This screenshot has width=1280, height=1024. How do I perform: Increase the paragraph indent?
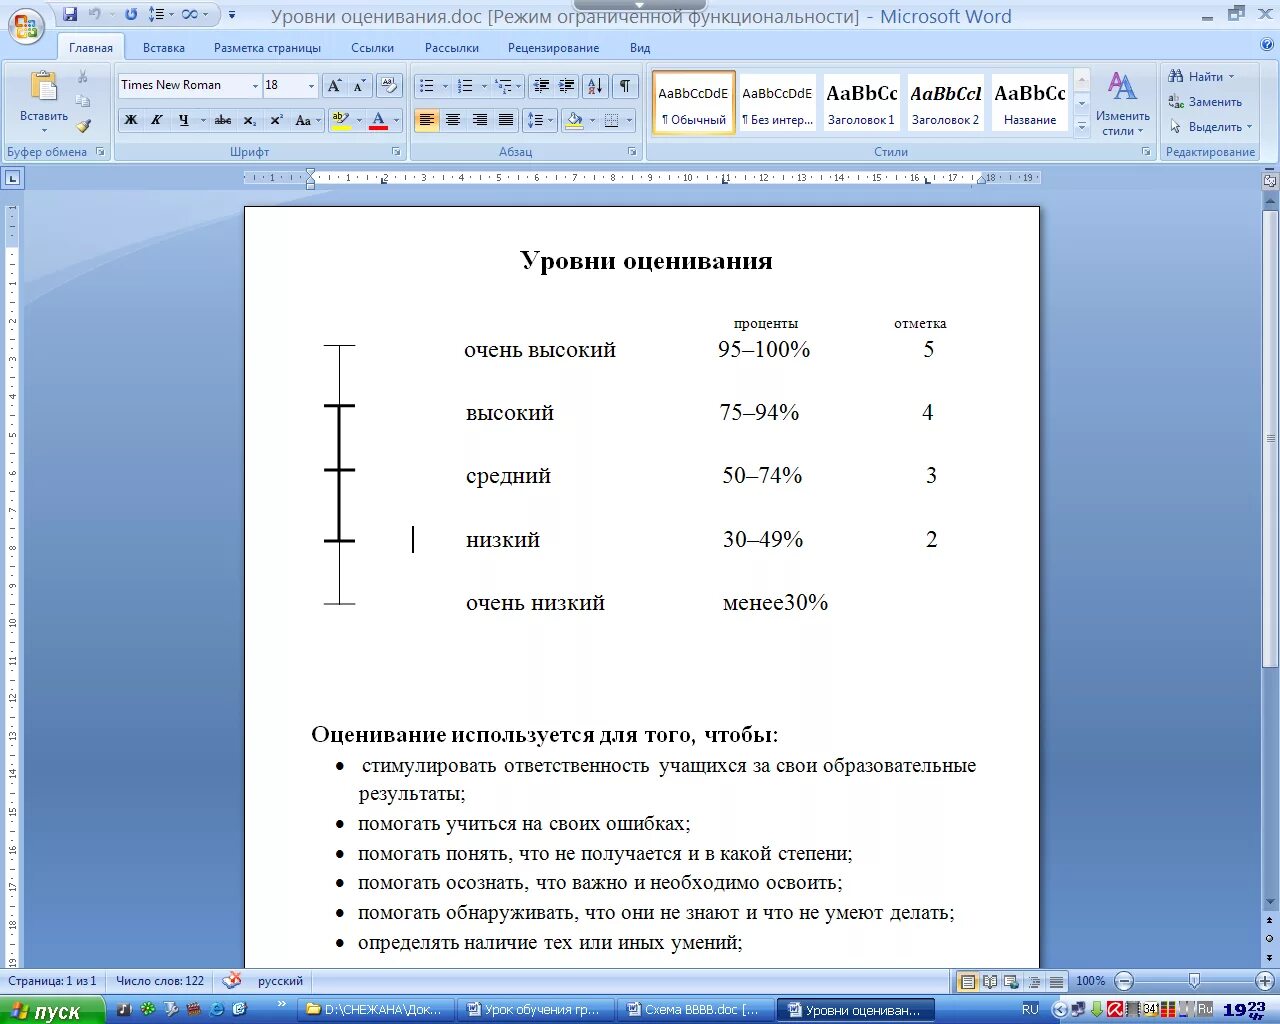click(x=566, y=86)
